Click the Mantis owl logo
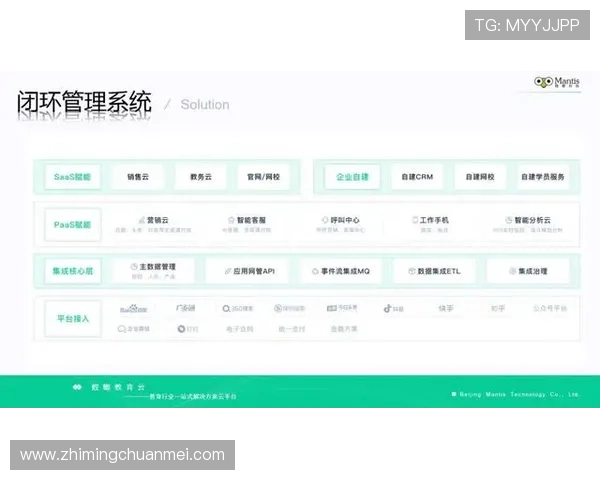 pyautogui.click(x=557, y=82)
